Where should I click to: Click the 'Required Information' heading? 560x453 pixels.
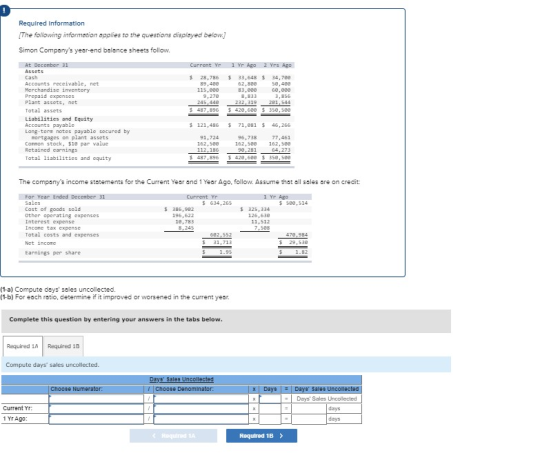[x=52, y=23]
